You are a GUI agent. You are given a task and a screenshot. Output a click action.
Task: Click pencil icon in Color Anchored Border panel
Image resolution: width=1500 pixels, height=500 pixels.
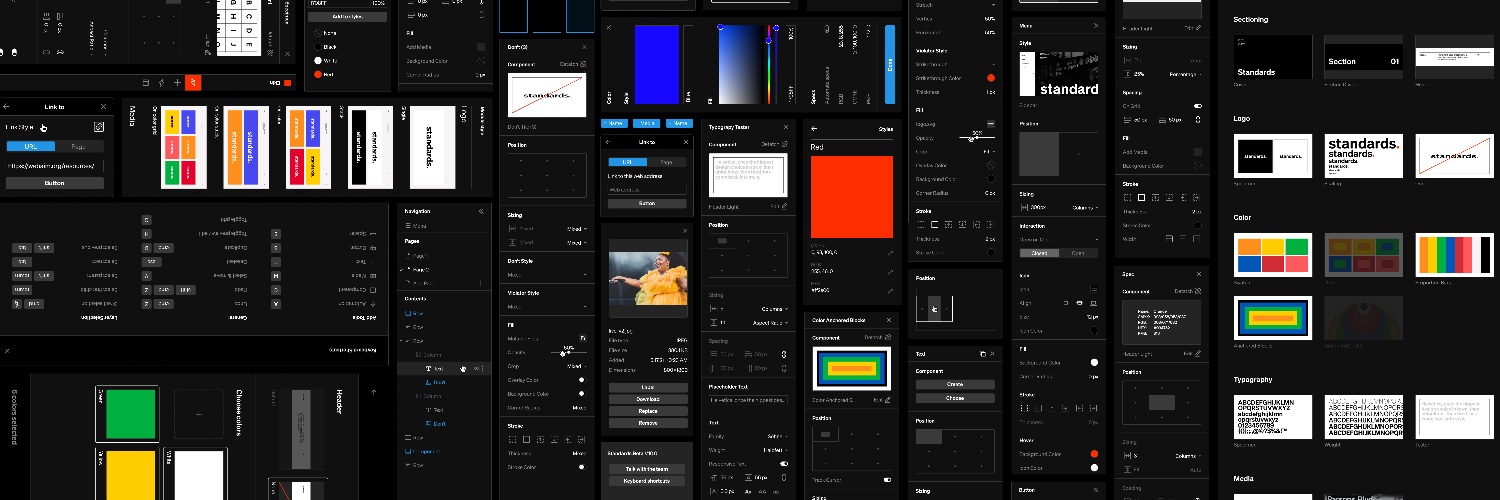click(x=886, y=399)
